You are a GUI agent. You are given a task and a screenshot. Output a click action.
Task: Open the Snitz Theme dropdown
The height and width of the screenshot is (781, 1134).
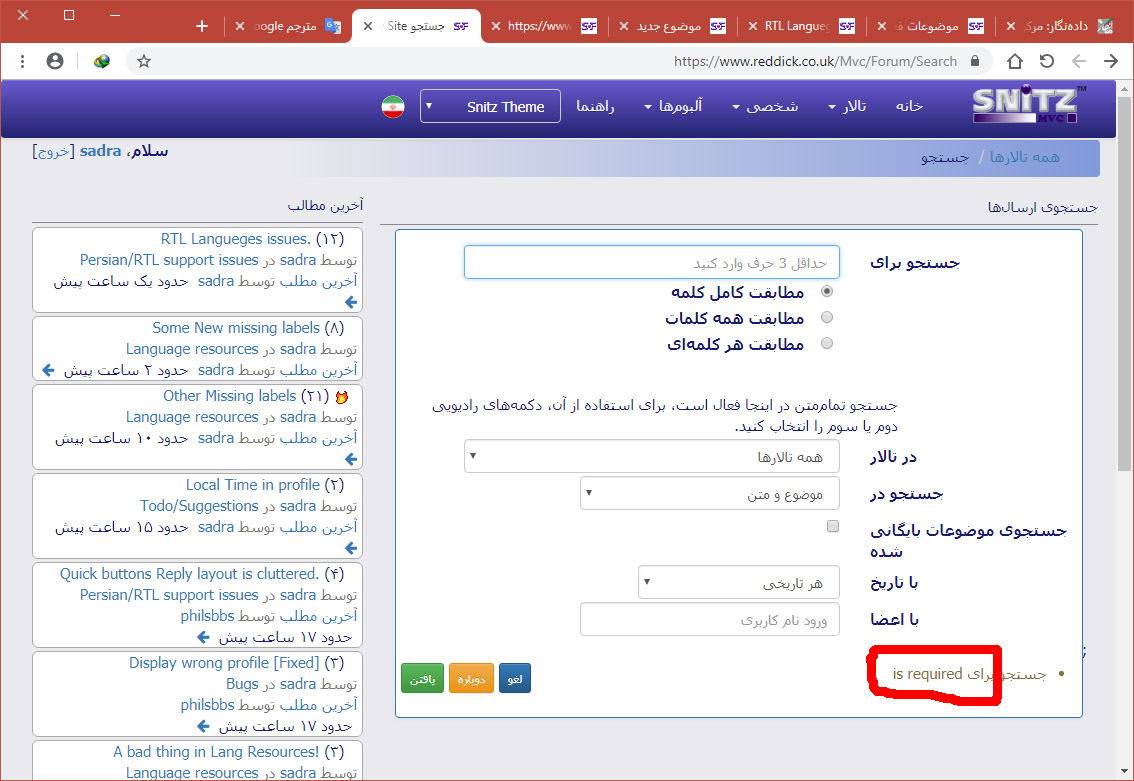pos(490,106)
